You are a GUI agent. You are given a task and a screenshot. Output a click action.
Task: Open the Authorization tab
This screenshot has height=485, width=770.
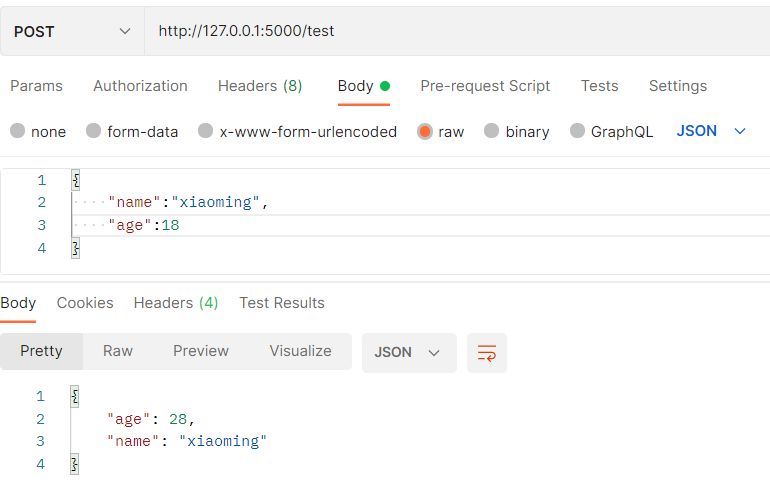click(x=140, y=86)
